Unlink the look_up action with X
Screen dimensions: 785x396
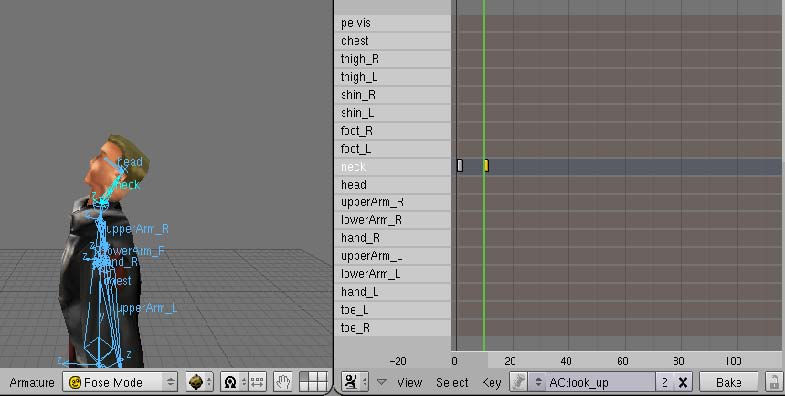[x=683, y=382]
